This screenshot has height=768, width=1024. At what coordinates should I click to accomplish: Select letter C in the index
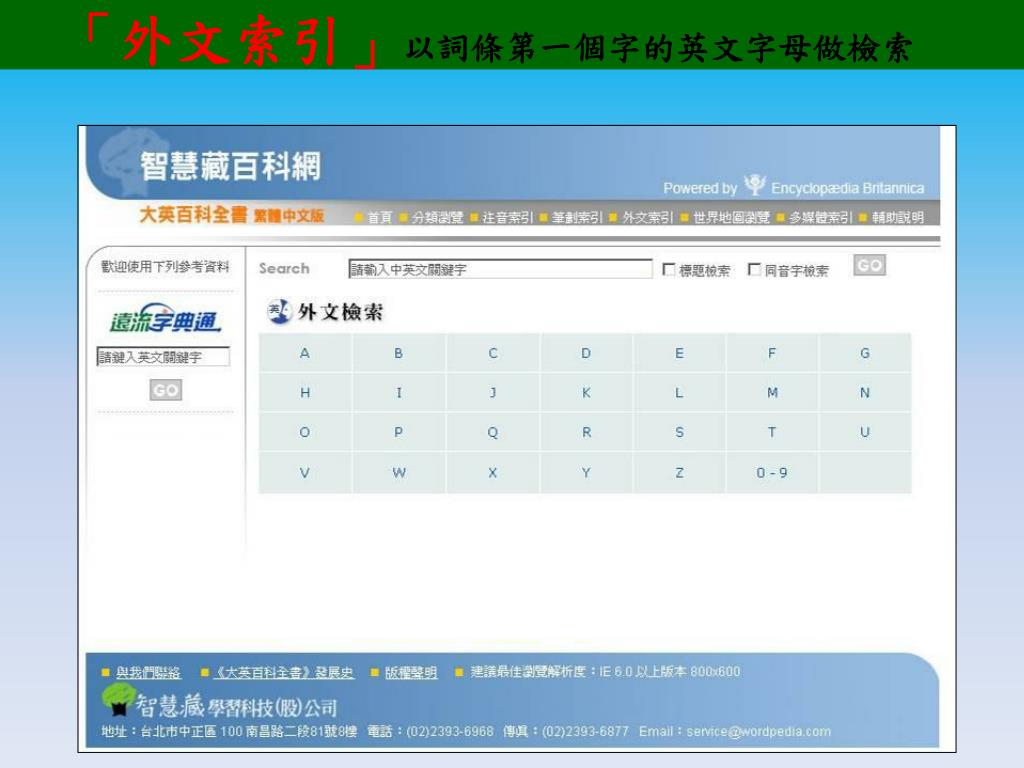point(493,353)
